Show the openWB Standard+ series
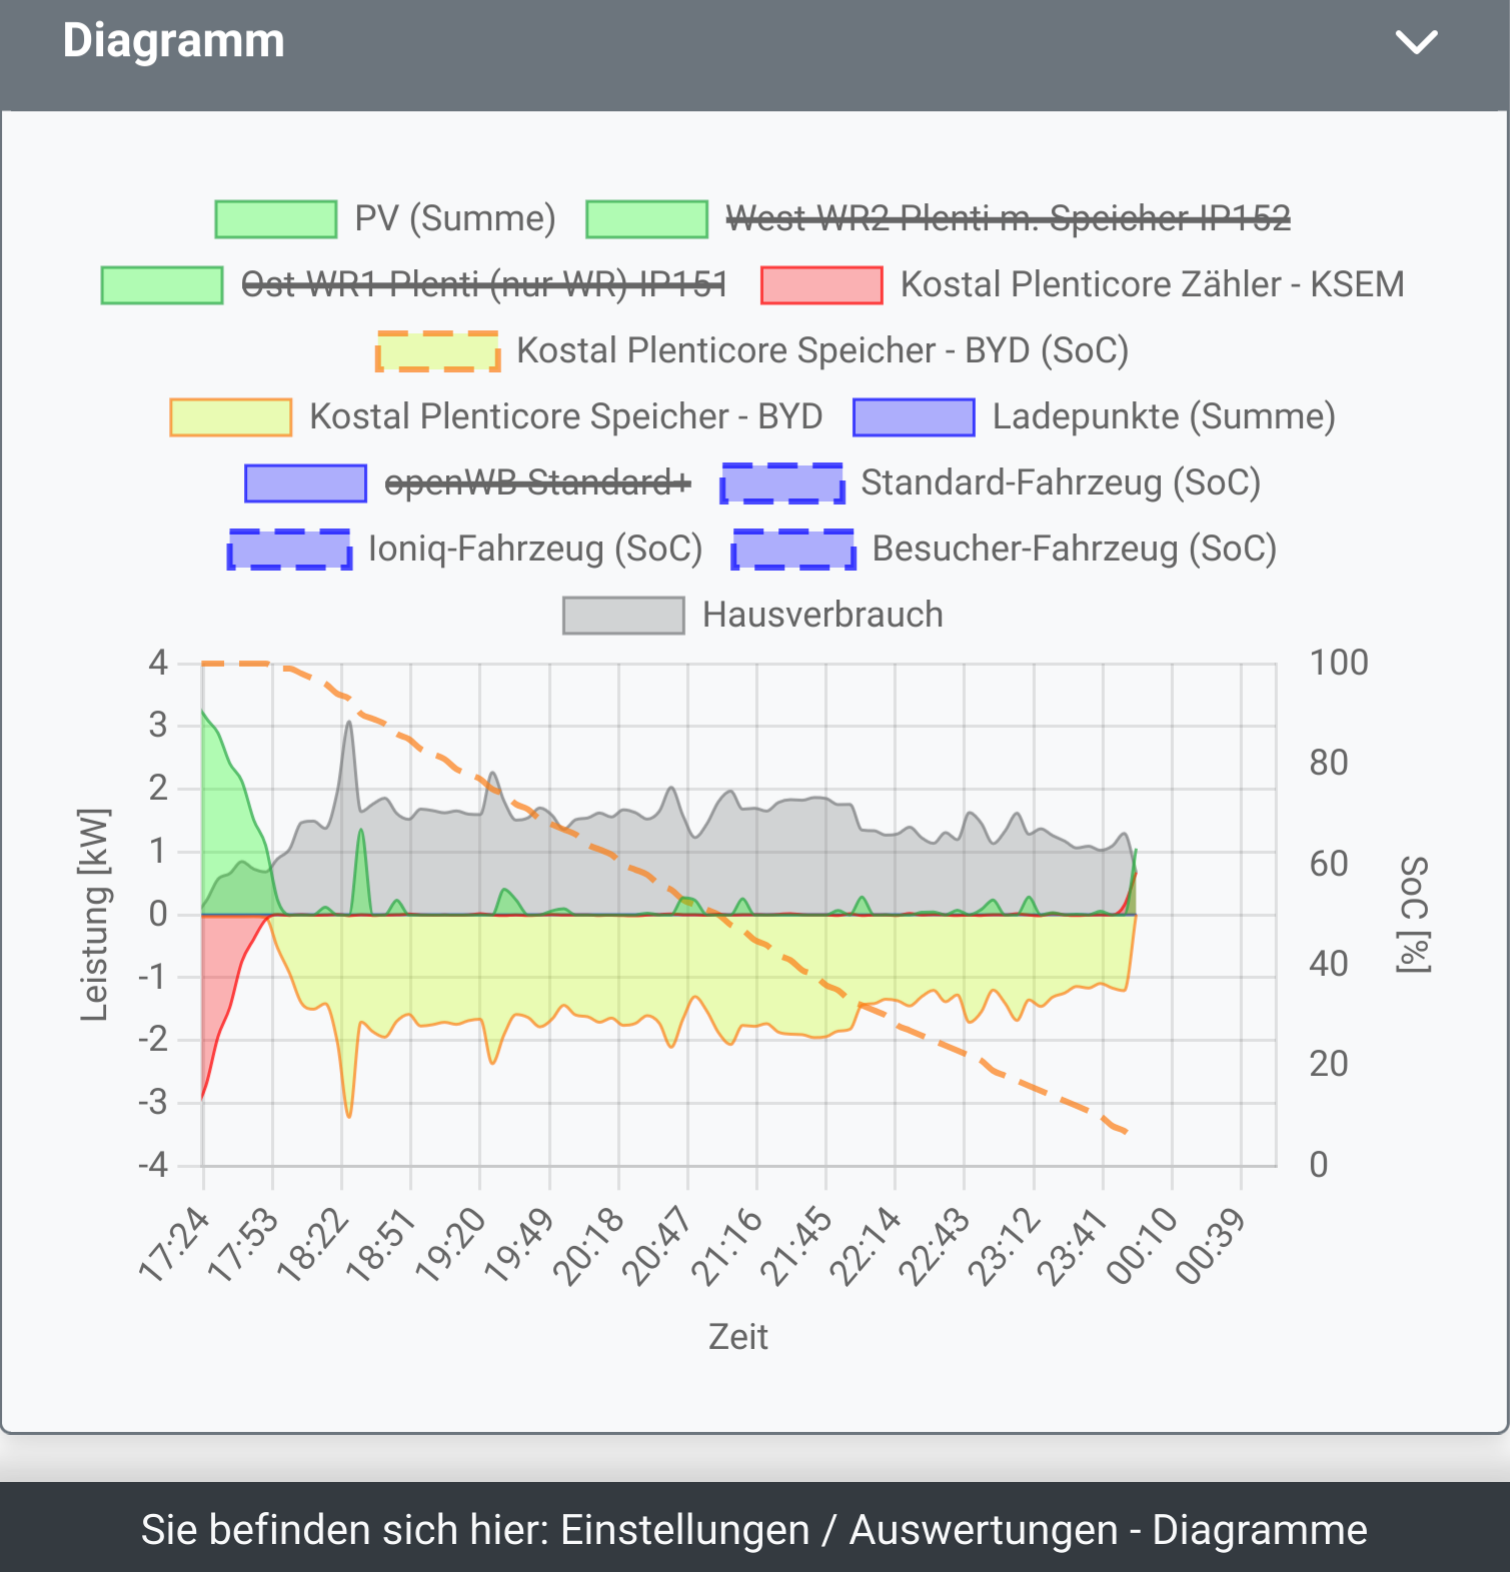1510x1572 pixels. 537,483
